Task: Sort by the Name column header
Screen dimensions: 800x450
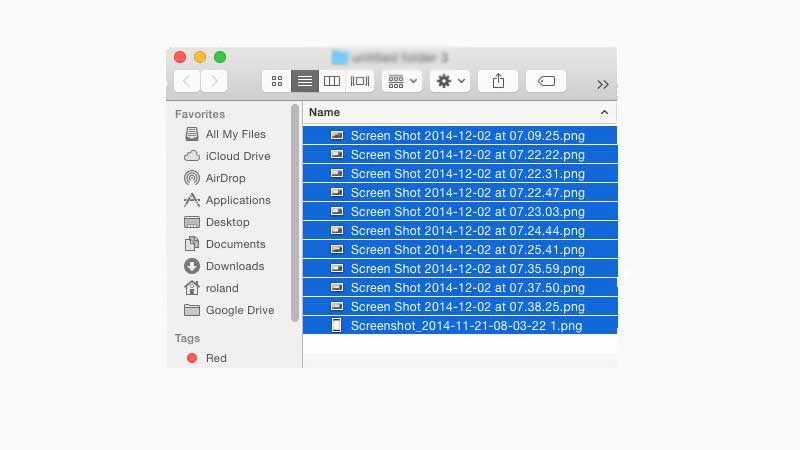Action: click(459, 112)
